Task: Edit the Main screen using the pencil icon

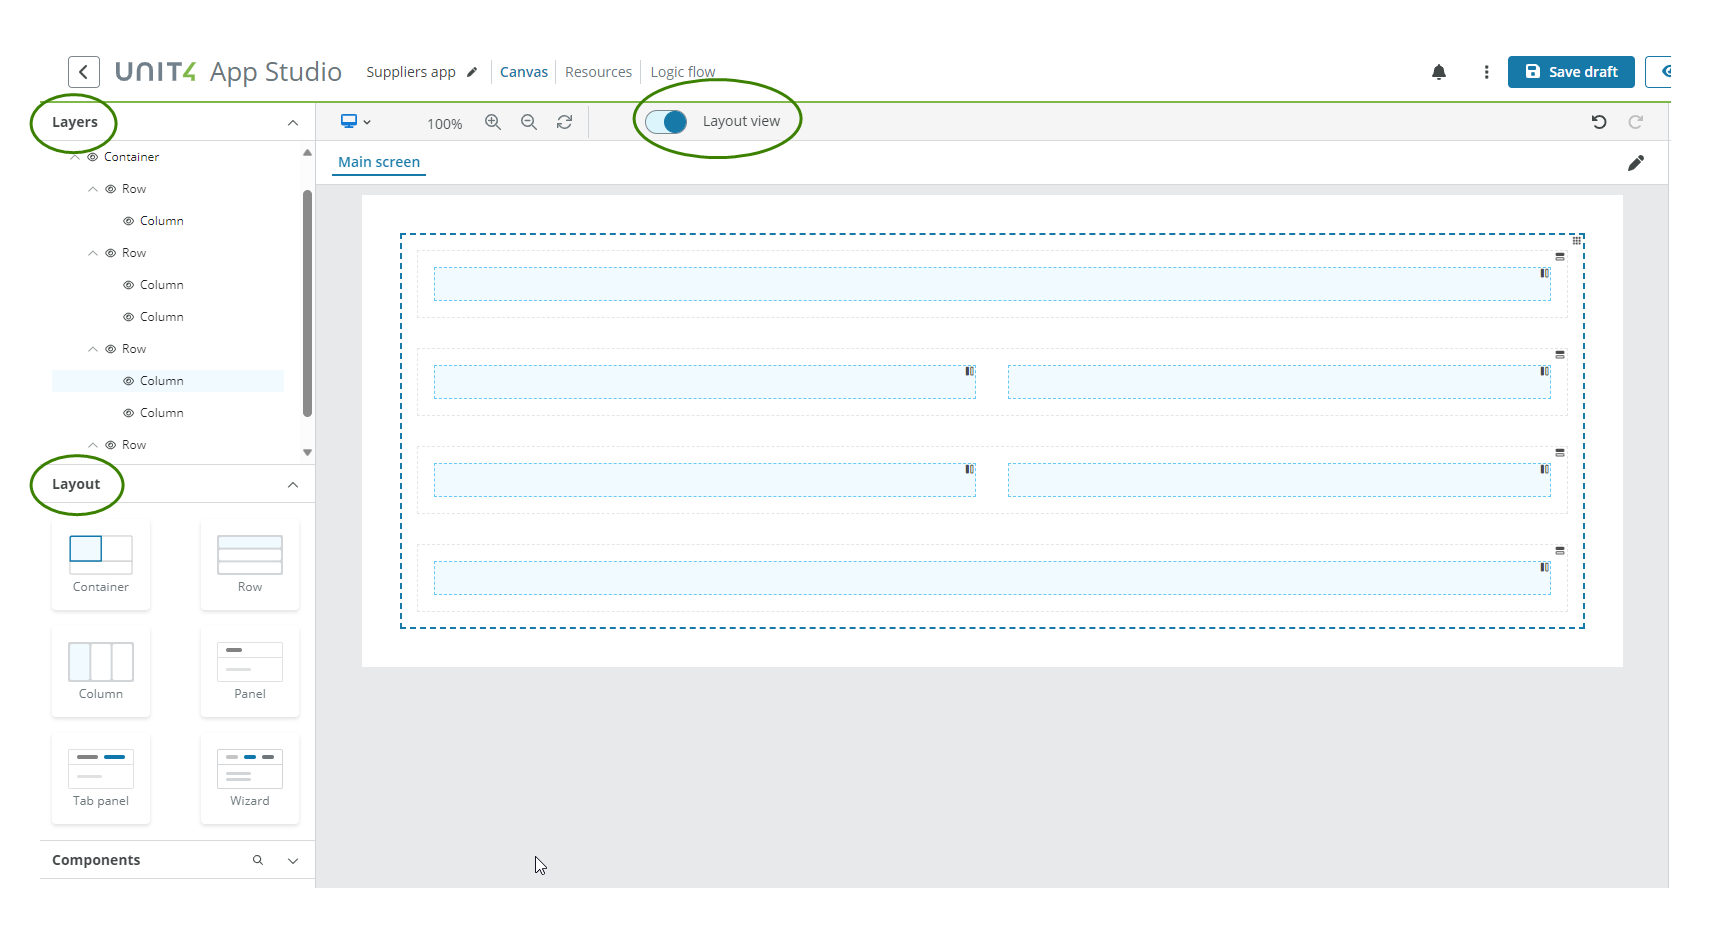Action: point(1637,162)
